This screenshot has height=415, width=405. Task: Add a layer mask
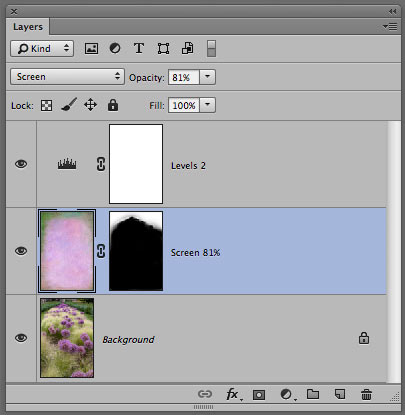[259, 395]
